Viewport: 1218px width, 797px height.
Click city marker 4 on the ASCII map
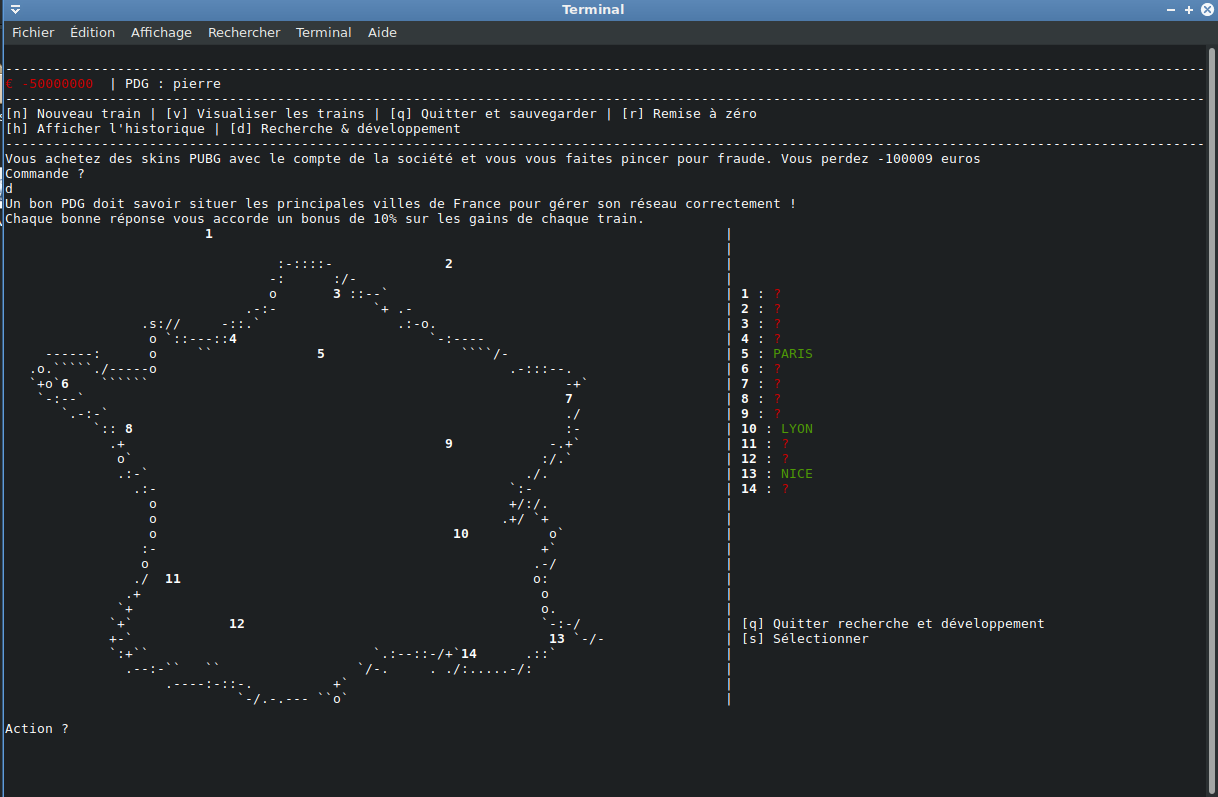pyautogui.click(x=233, y=339)
